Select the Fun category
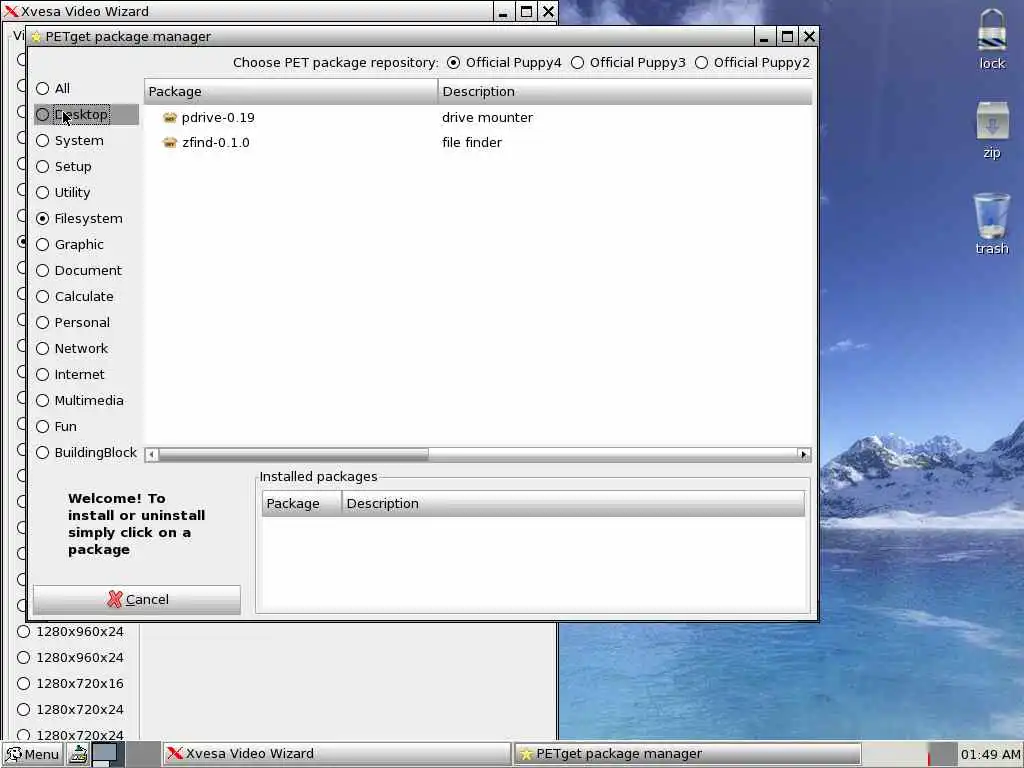 pyautogui.click(x=57, y=426)
